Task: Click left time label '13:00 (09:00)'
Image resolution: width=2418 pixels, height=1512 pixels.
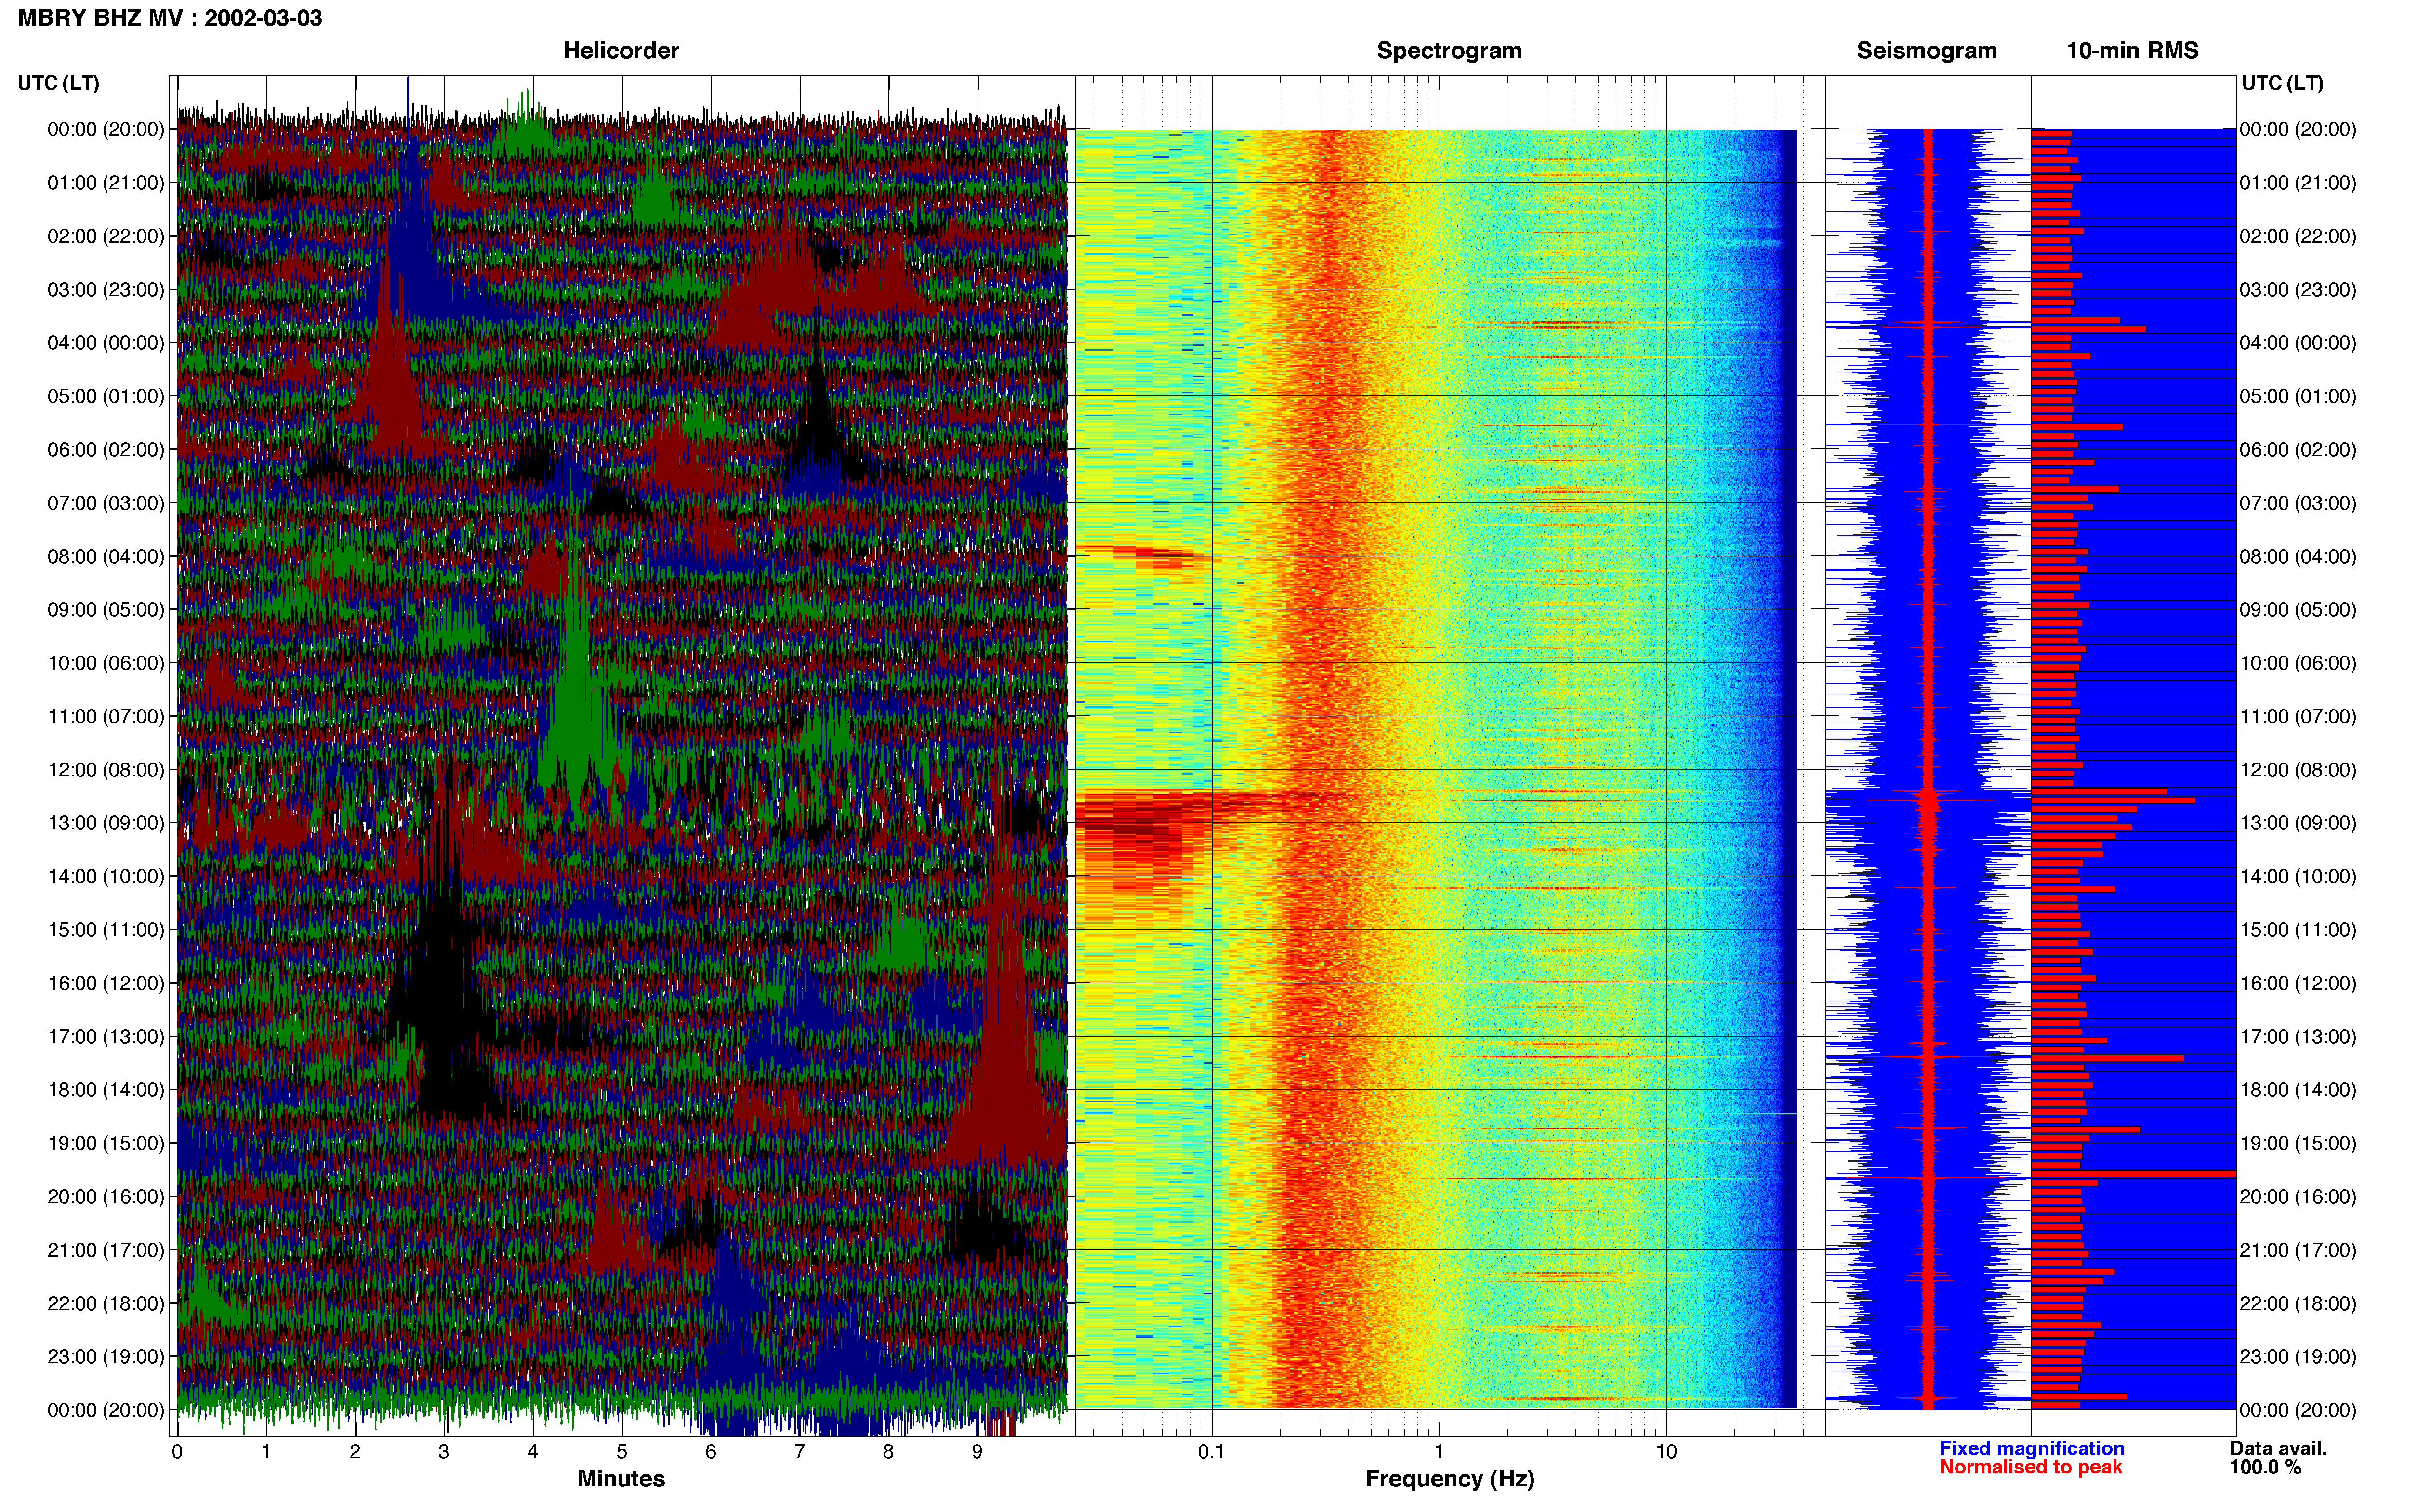Action: [105, 823]
